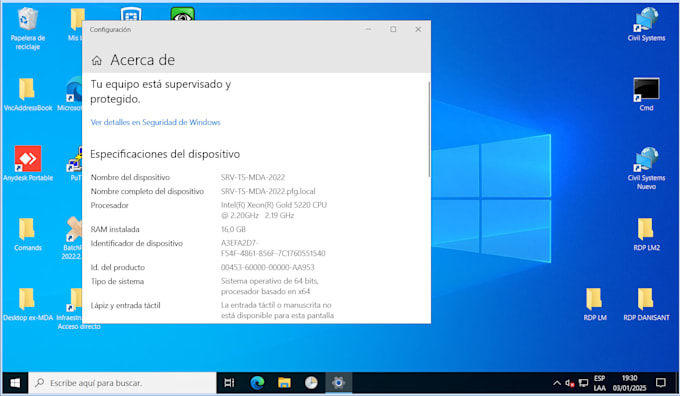Open the clock showing 19:30
The width and height of the screenshot is (680, 396).
629,383
